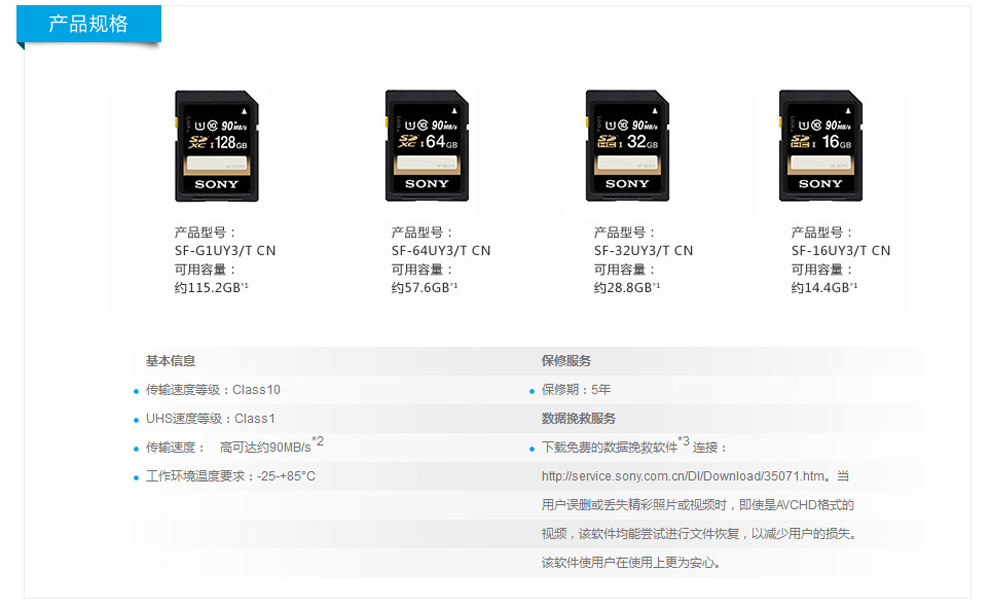
Task: Click 下载免费的数据挽救软件 text
Action: pos(609,448)
